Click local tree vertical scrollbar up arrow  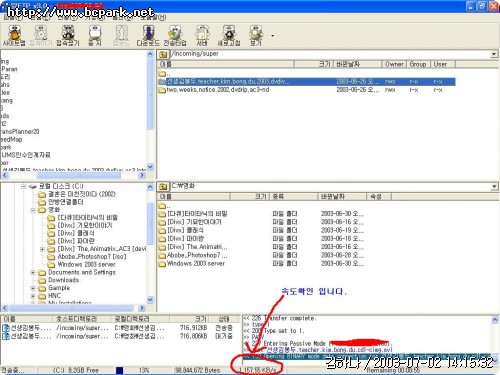click(x=150, y=187)
